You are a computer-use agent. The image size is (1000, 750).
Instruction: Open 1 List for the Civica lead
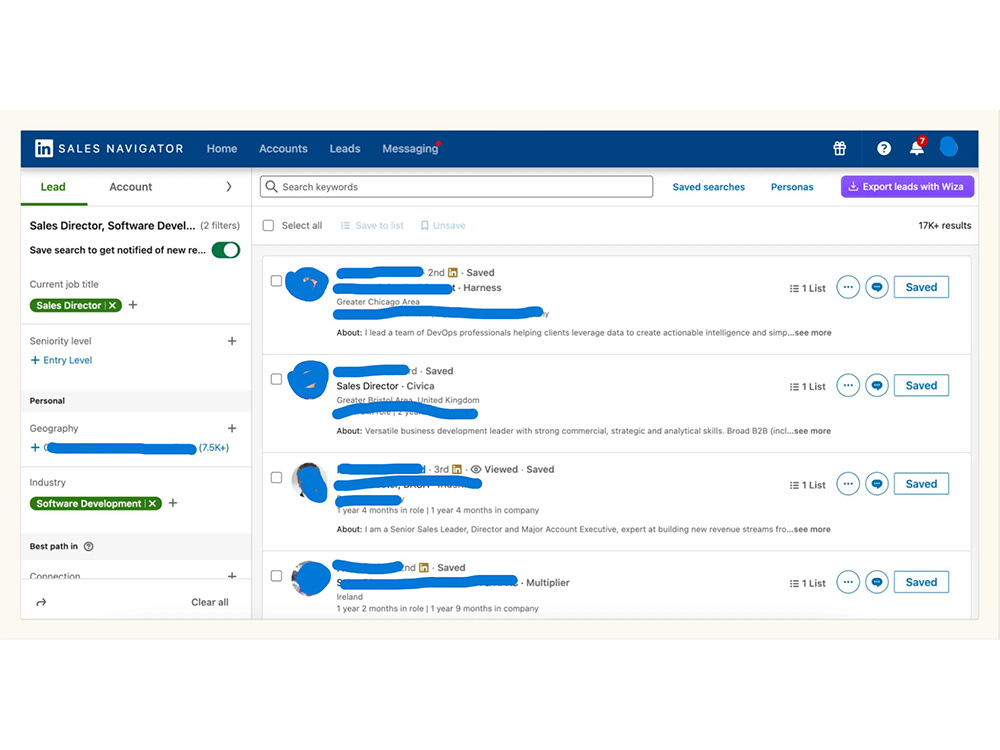(807, 386)
